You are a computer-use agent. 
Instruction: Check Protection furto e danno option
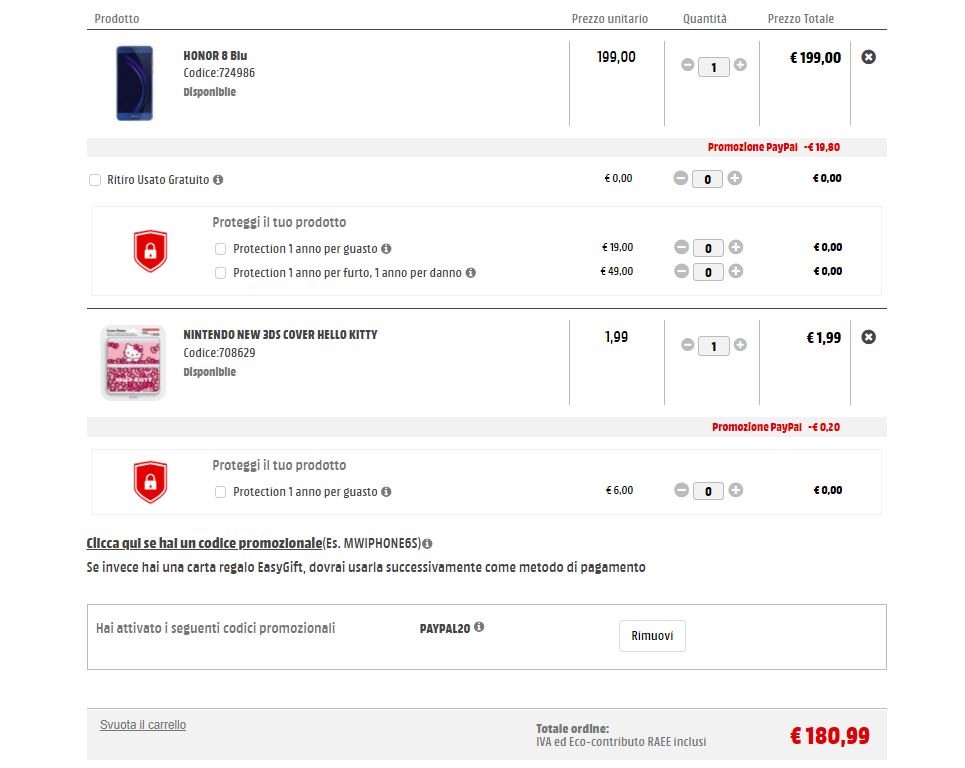[x=221, y=273]
